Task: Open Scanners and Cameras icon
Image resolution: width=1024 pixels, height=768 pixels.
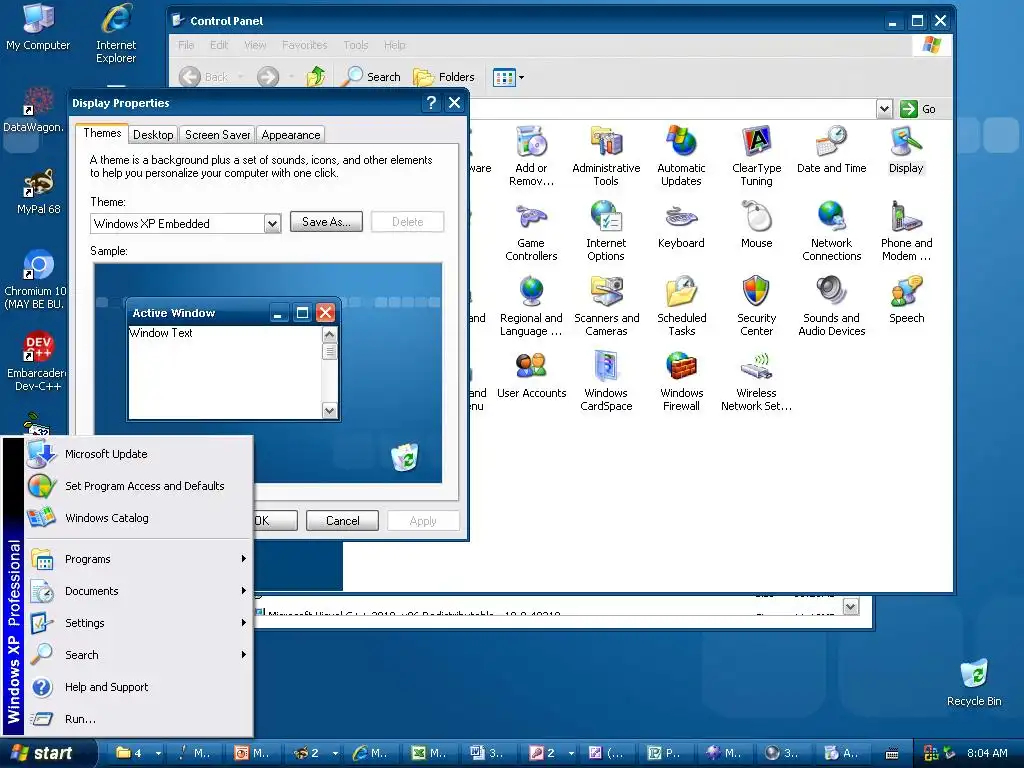Action: (x=606, y=306)
